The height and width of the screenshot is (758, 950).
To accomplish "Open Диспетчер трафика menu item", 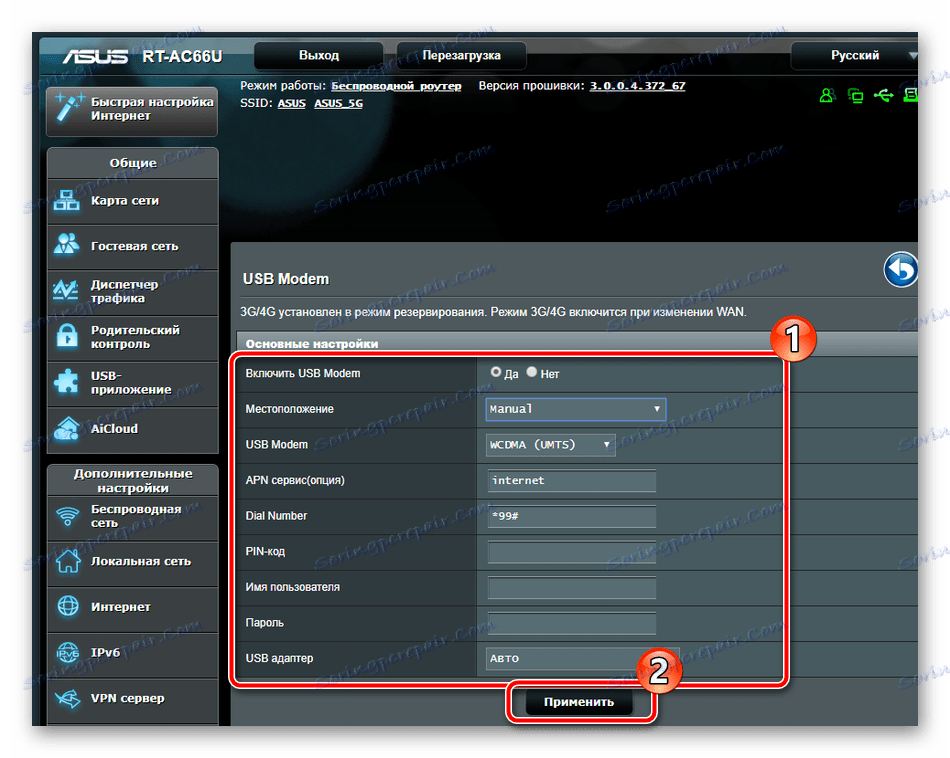I will tap(132, 291).
